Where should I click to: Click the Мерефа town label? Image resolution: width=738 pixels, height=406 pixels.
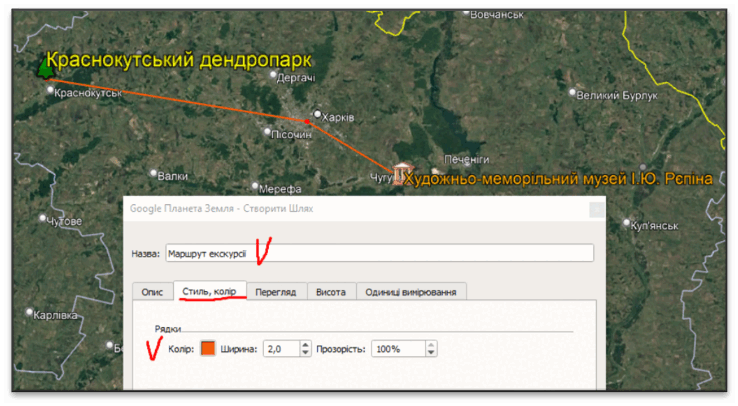[280, 189]
